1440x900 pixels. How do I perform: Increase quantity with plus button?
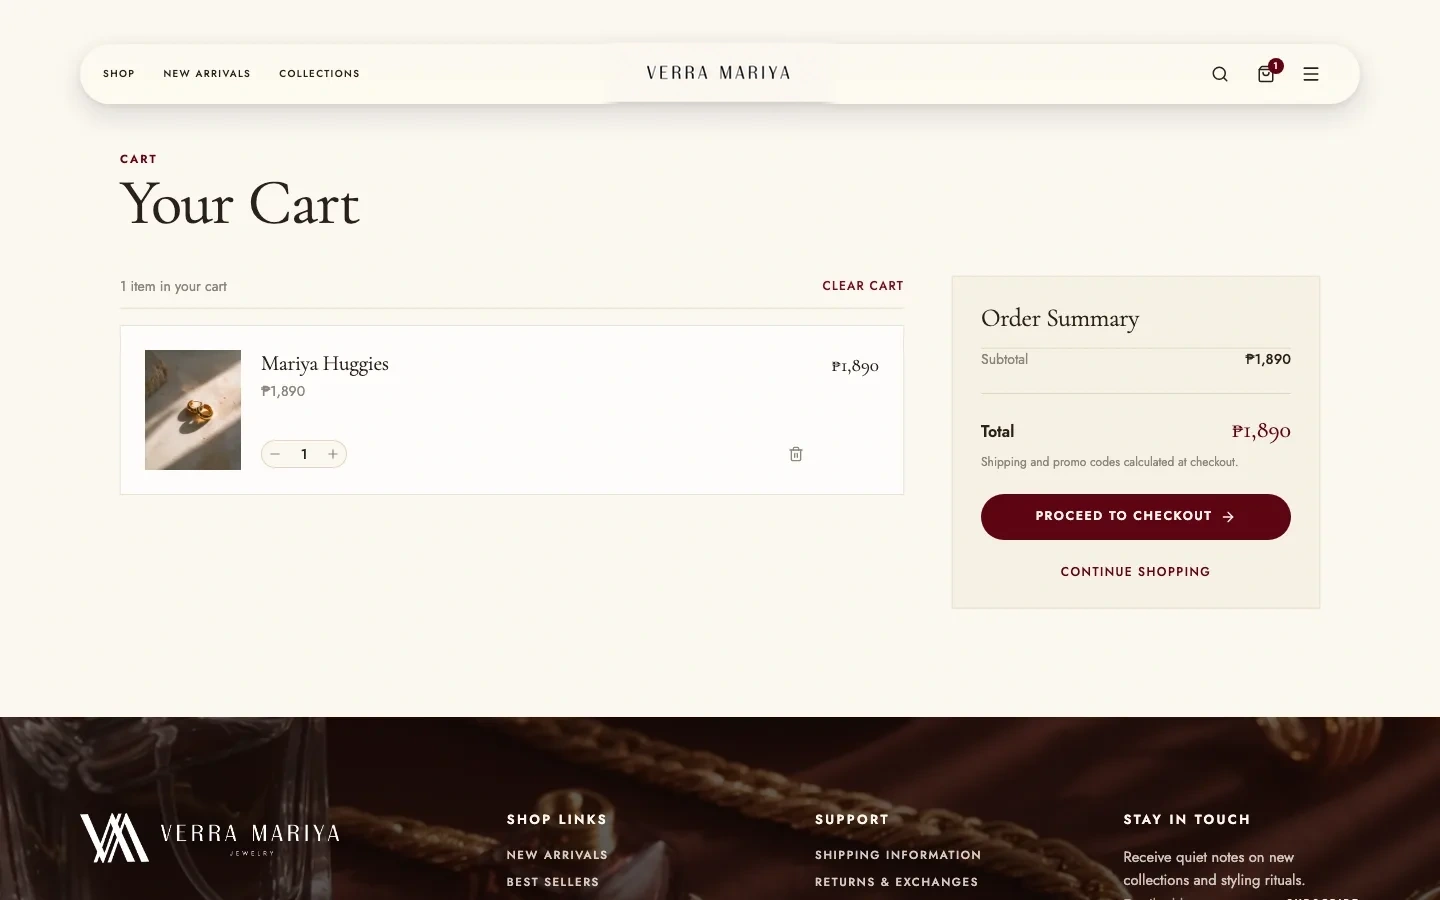(x=333, y=454)
